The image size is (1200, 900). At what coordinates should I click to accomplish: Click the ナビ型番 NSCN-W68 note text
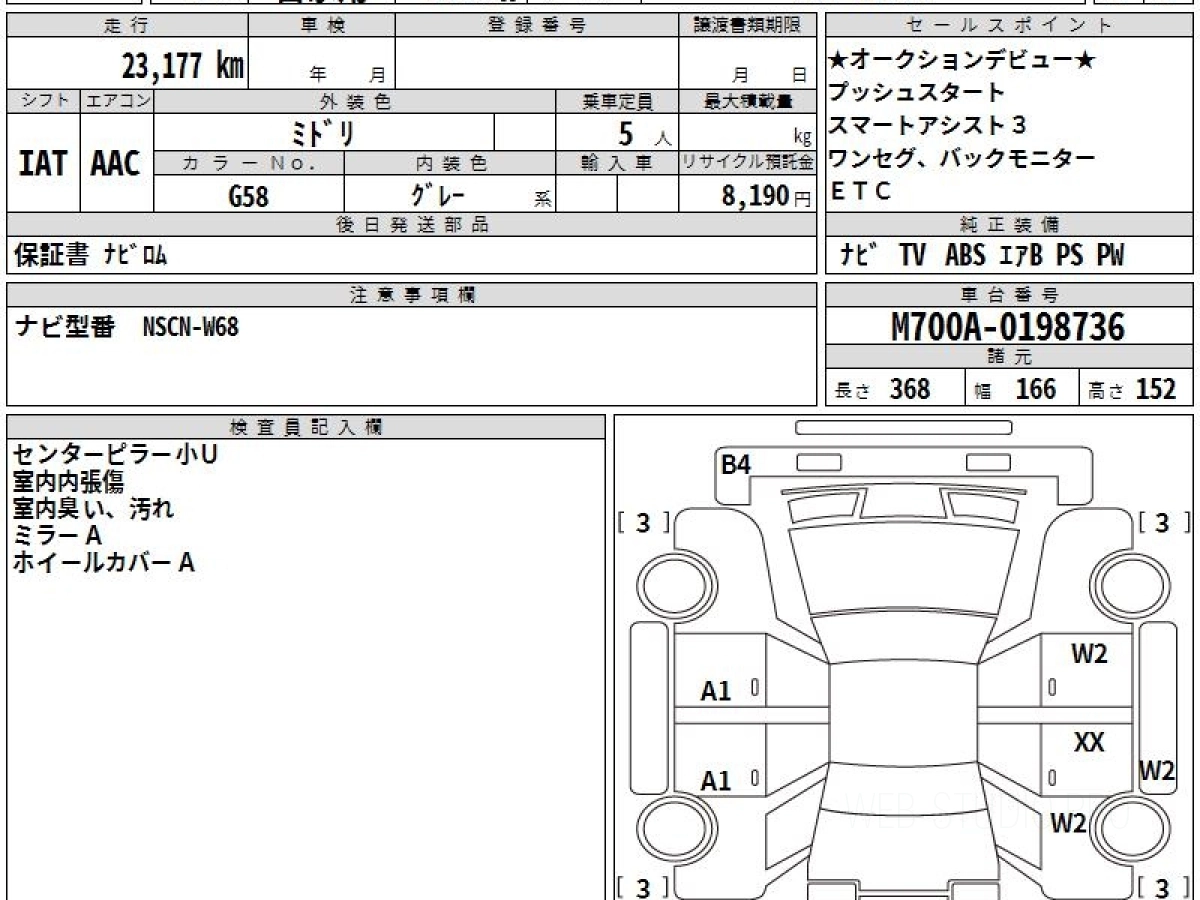tap(126, 327)
